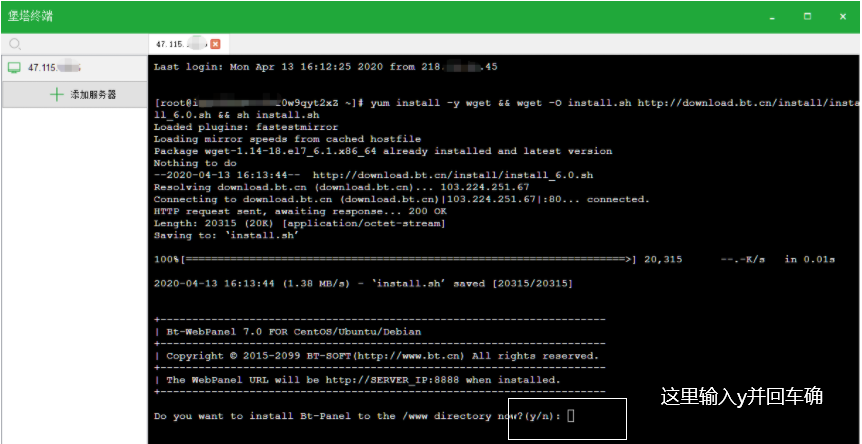Click the '--2020-04-13 16:13:44--' wget URL line
The image size is (862, 444).
point(373,175)
